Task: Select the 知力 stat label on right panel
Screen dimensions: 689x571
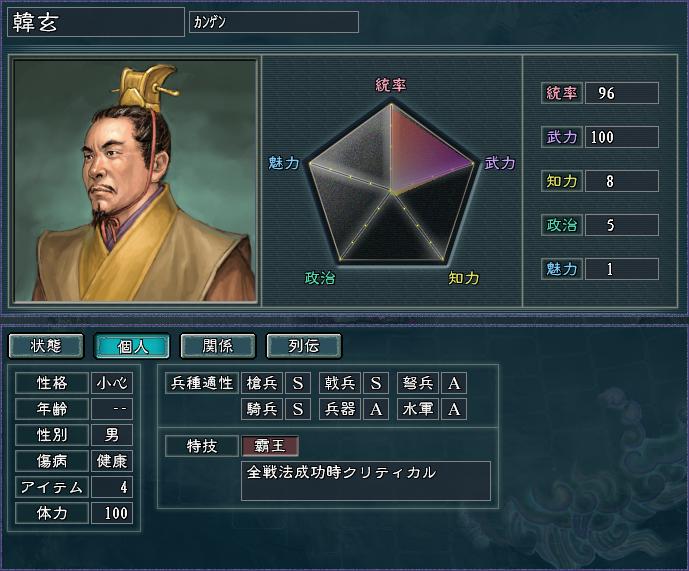Action: coord(562,181)
